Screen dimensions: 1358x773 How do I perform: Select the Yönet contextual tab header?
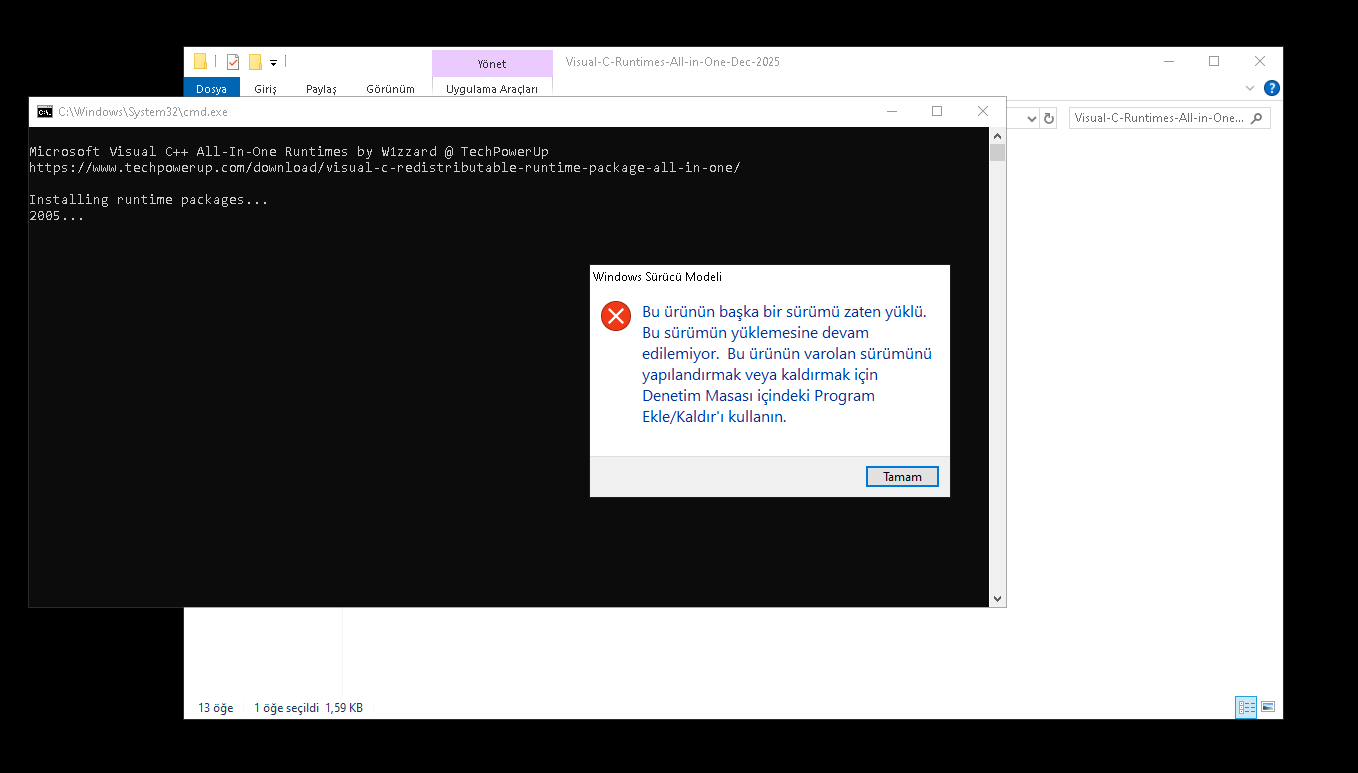coord(491,64)
